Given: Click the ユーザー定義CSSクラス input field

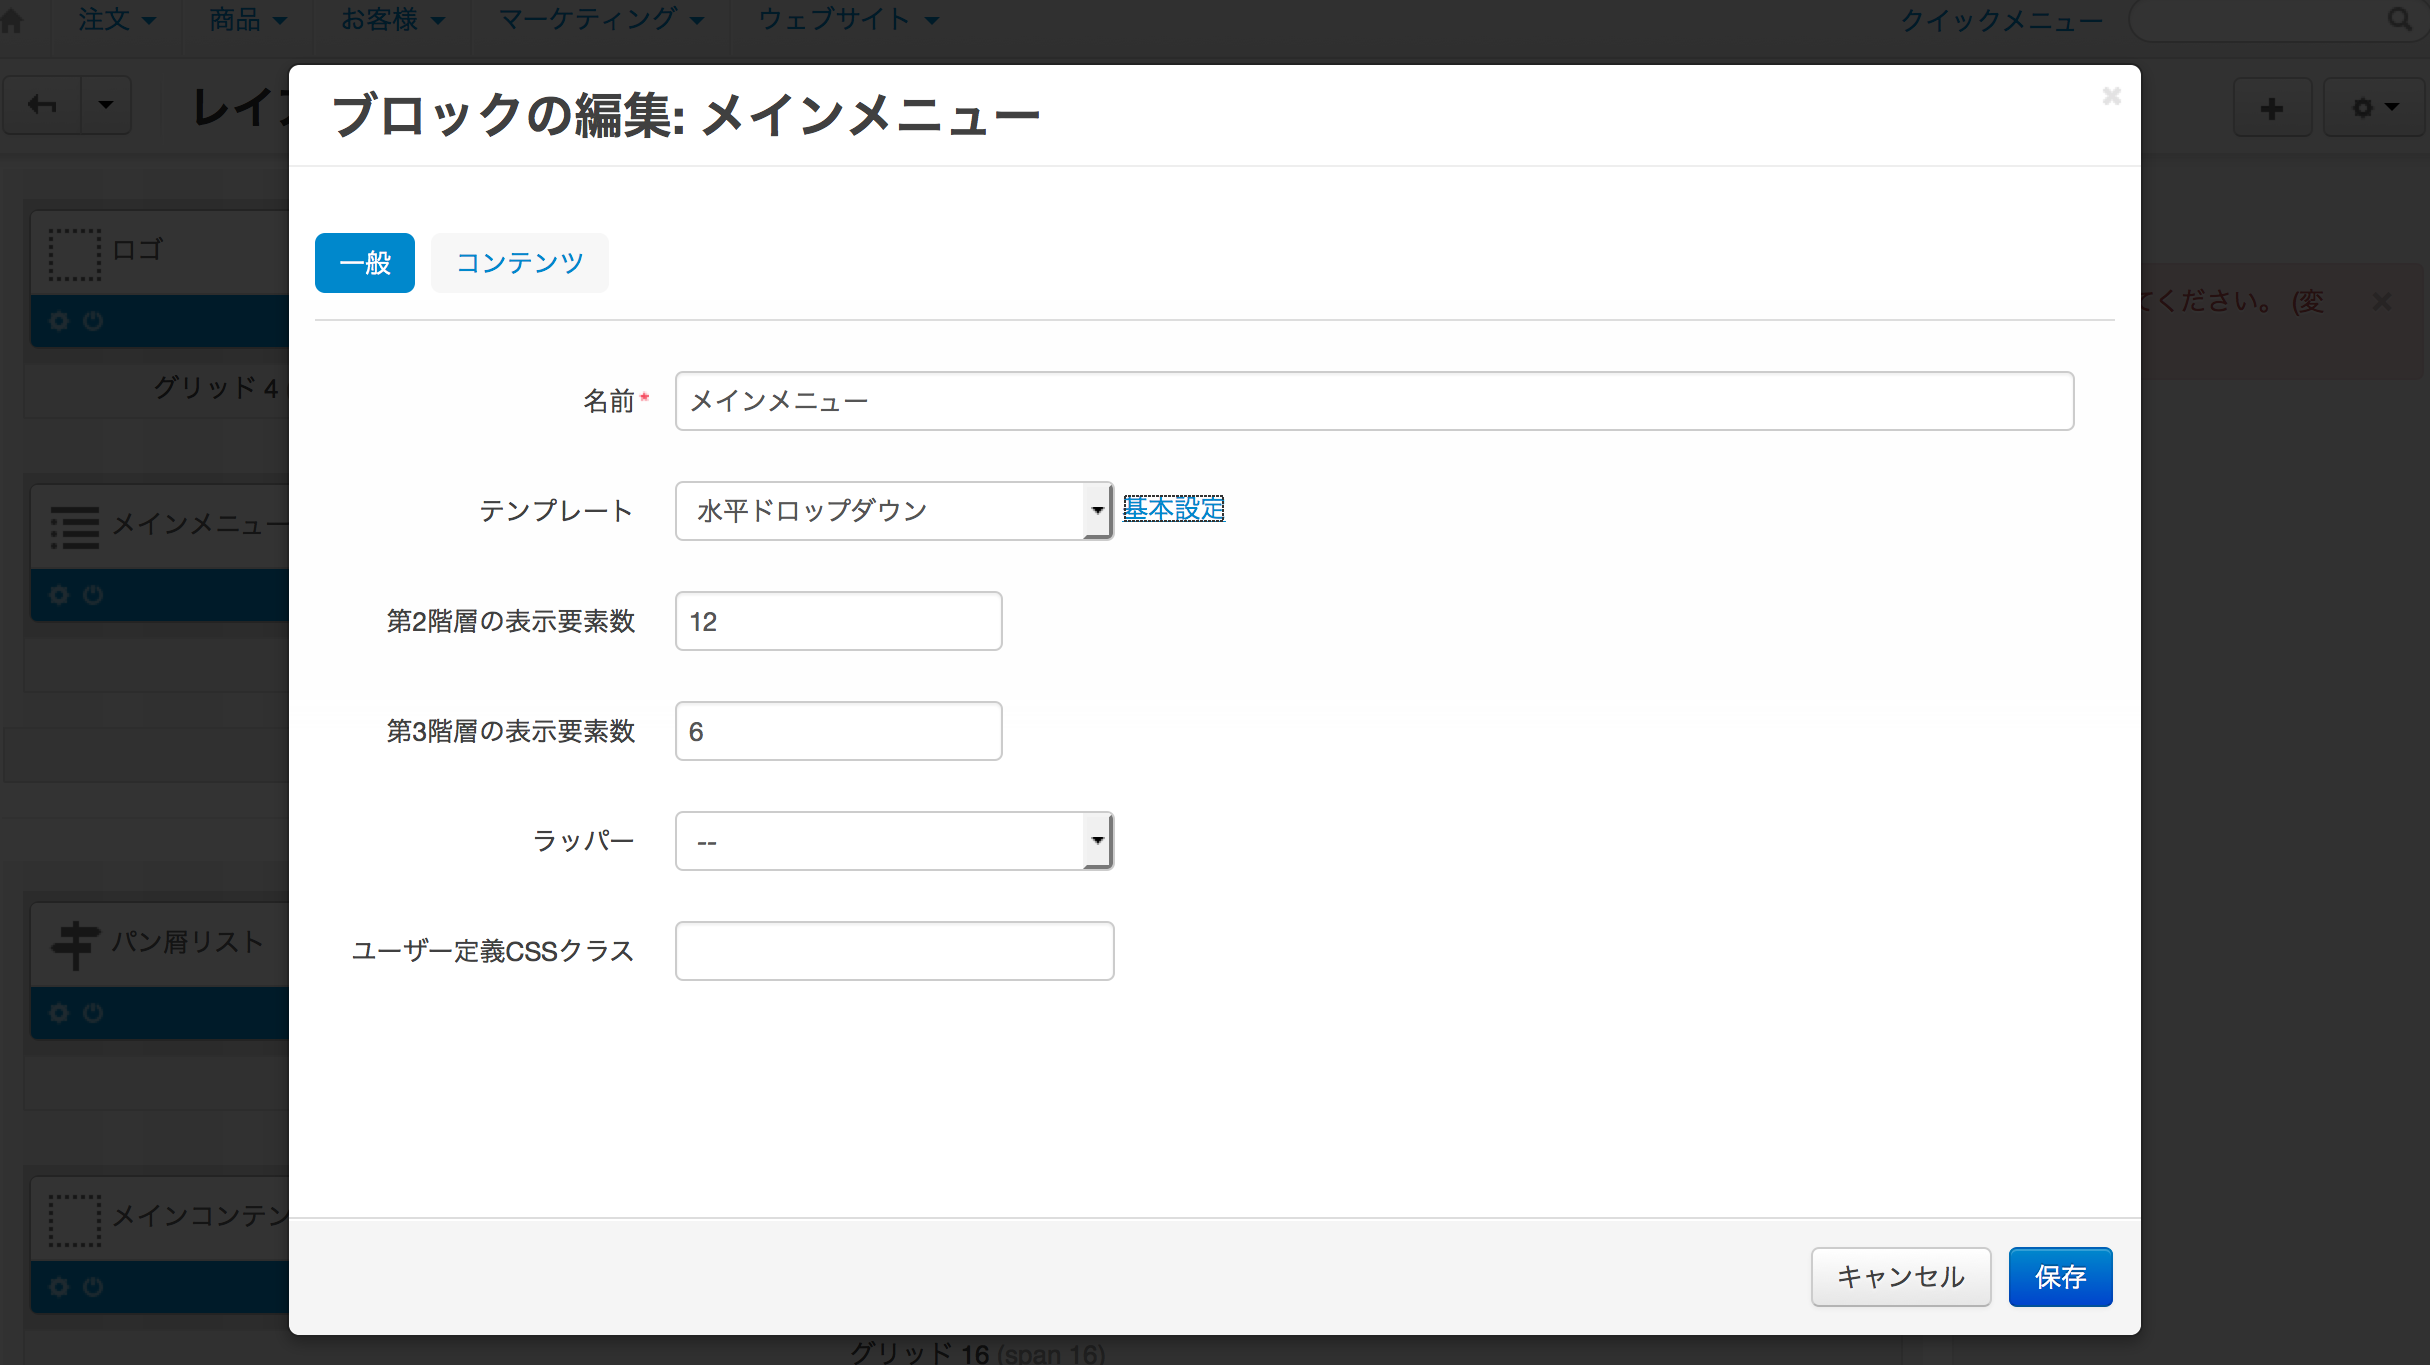Looking at the screenshot, I should pyautogui.click(x=894, y=951).
